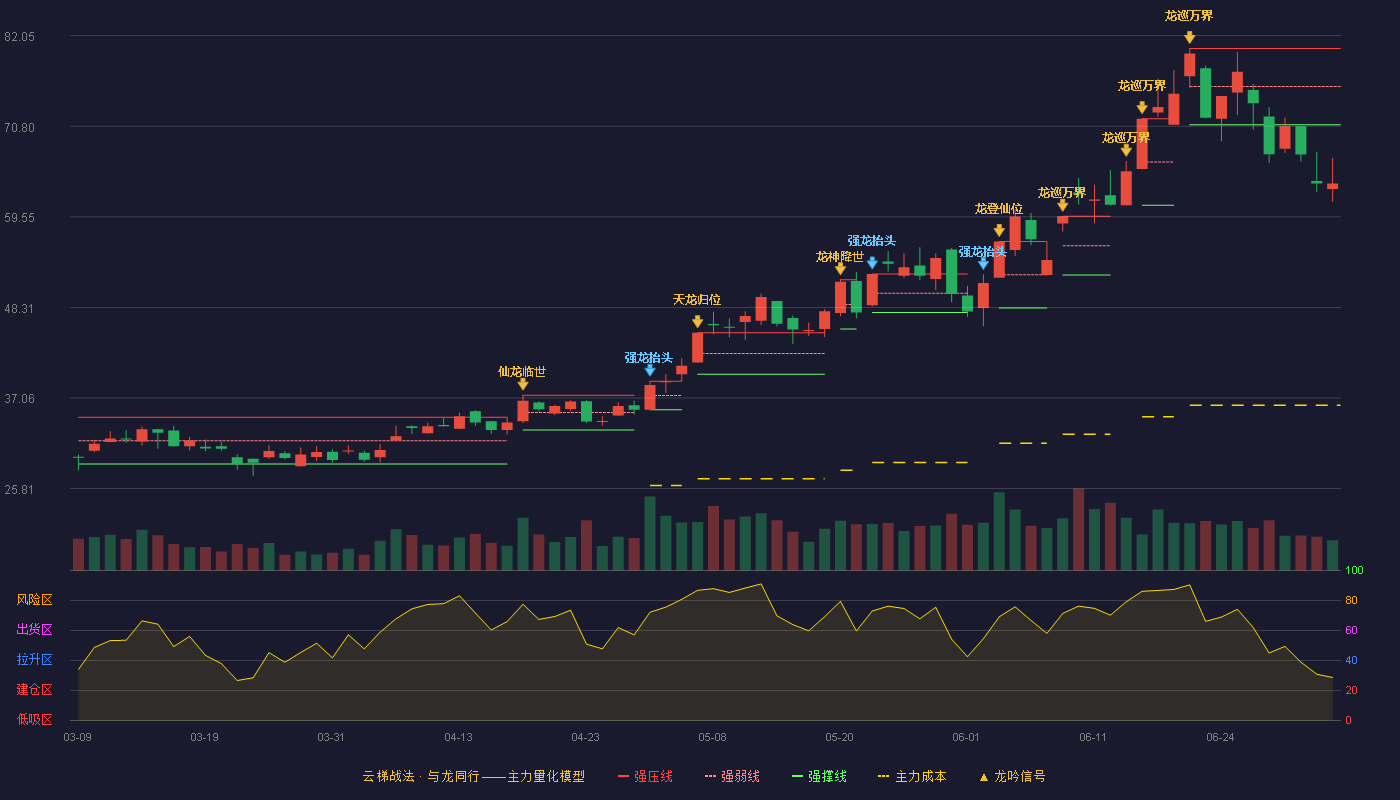Screen dimensions: 1400x800
Task: Click the 04-13 date label
Action: pyautogui.click(x=458, y=737)
